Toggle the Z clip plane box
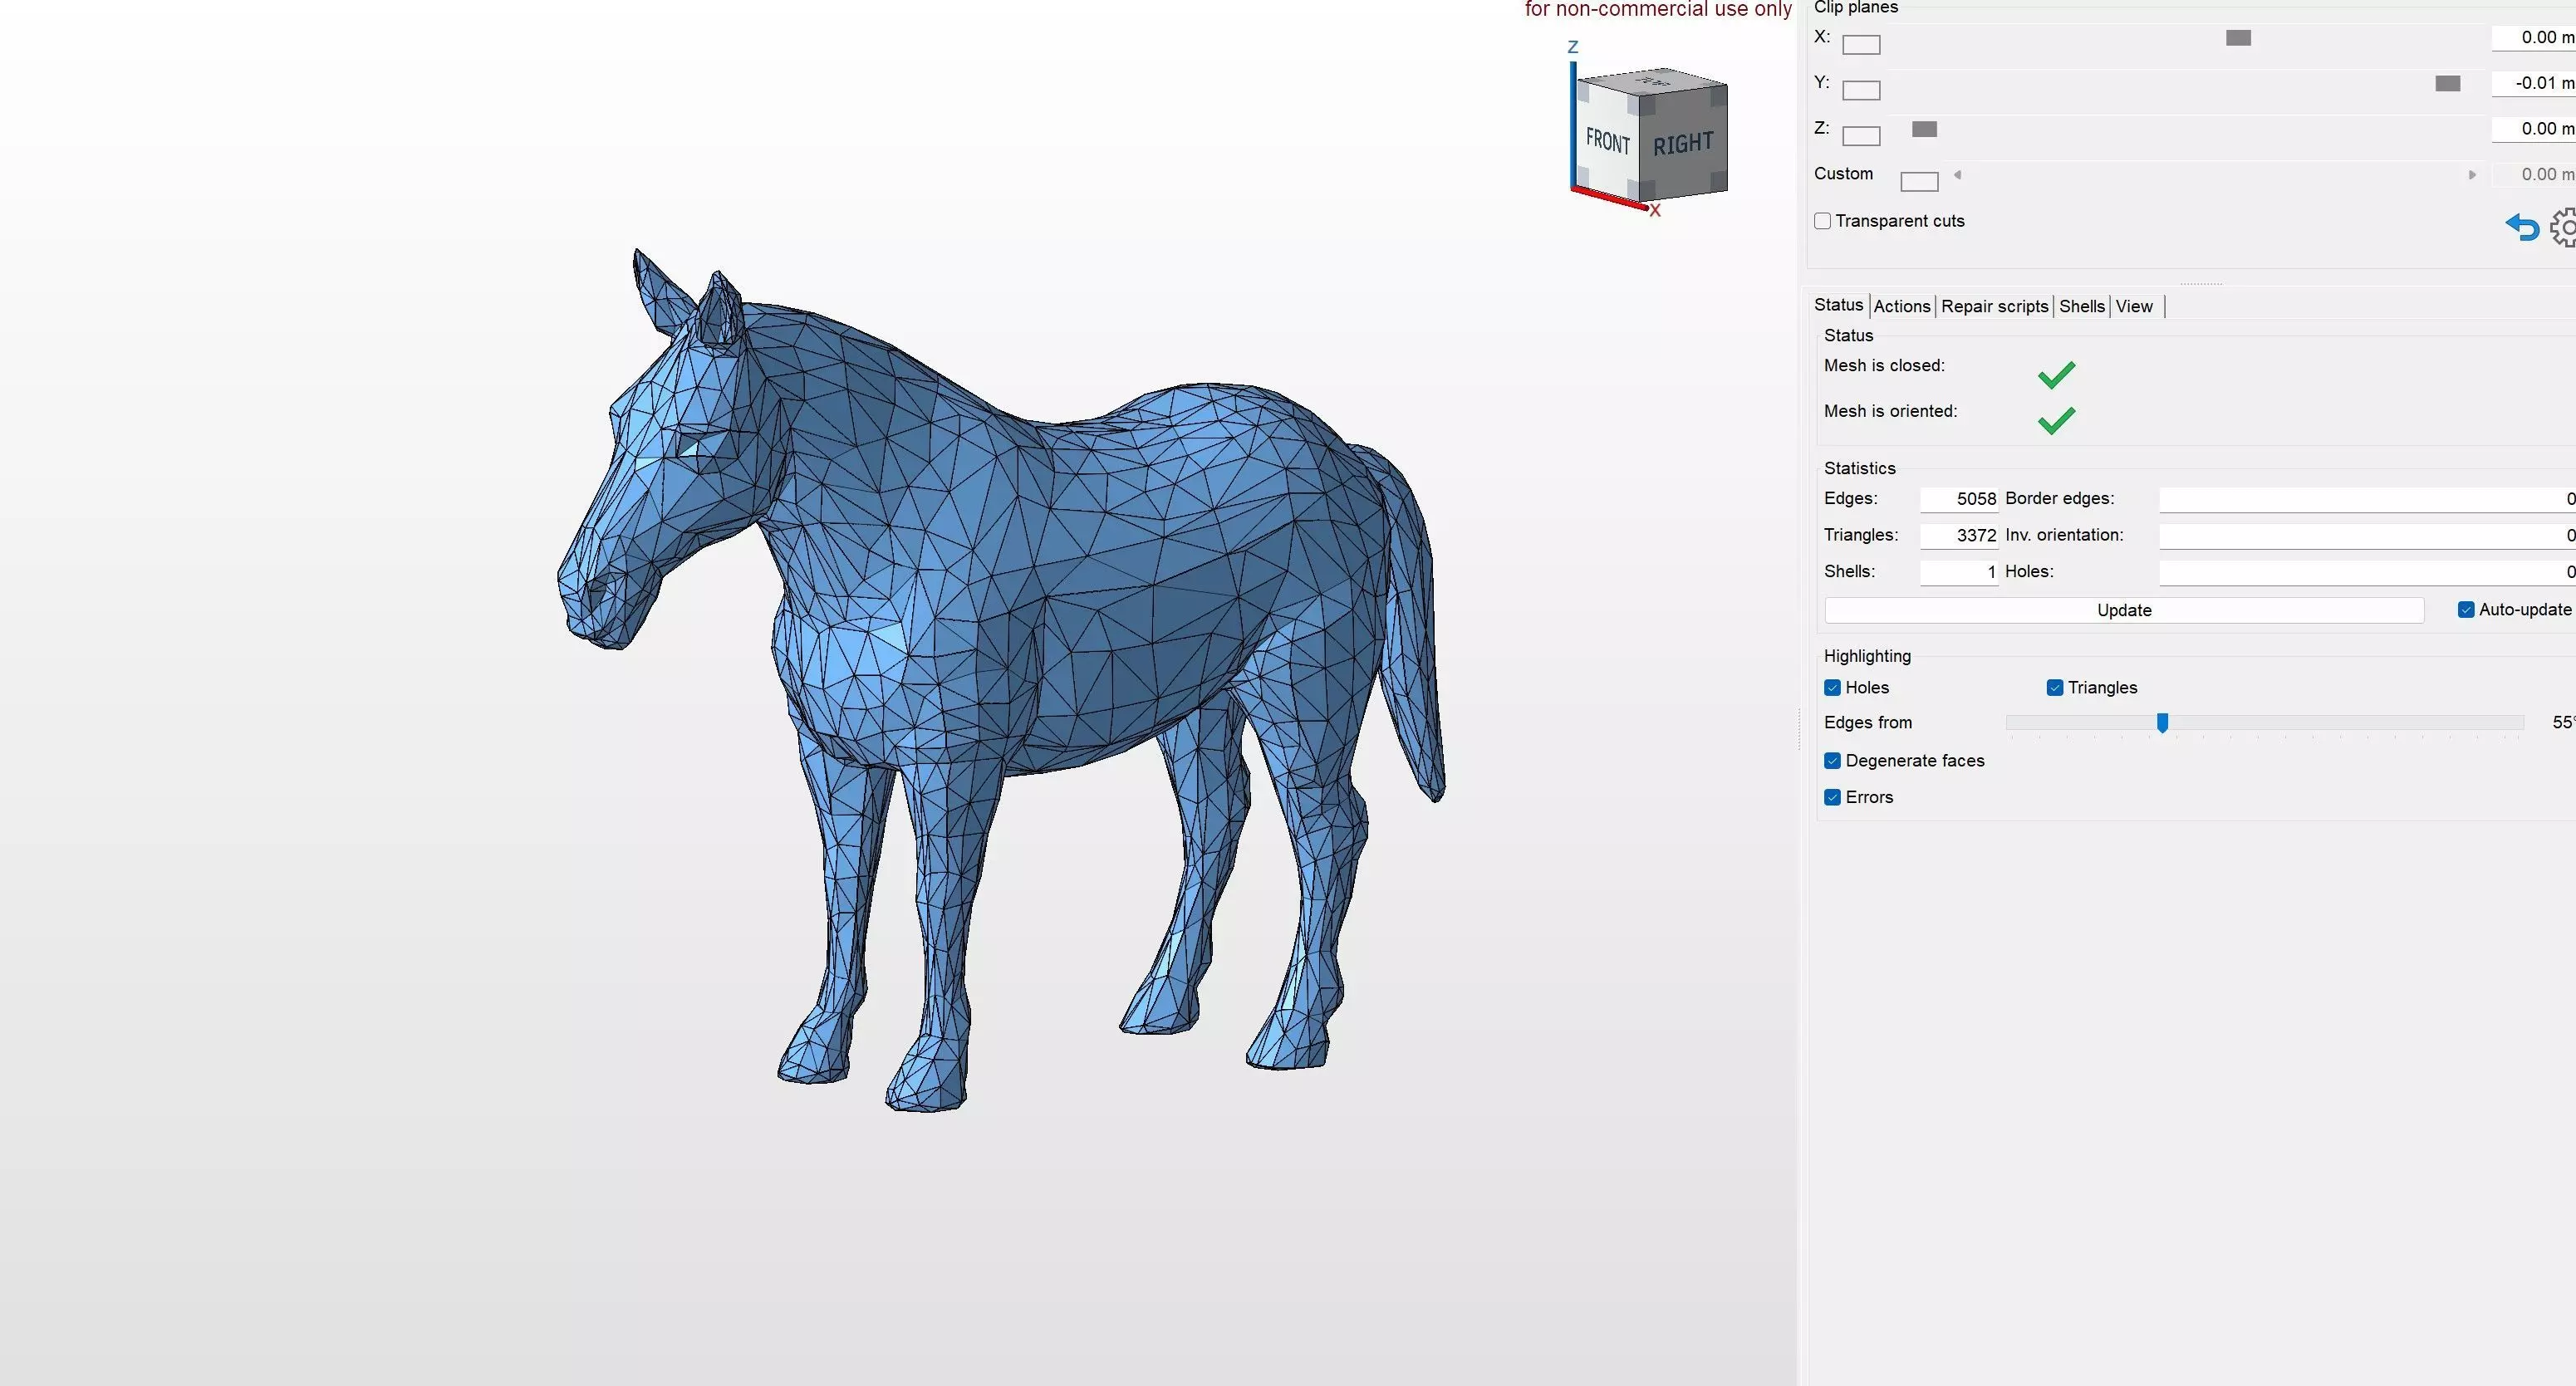 tap(1860, 136)
